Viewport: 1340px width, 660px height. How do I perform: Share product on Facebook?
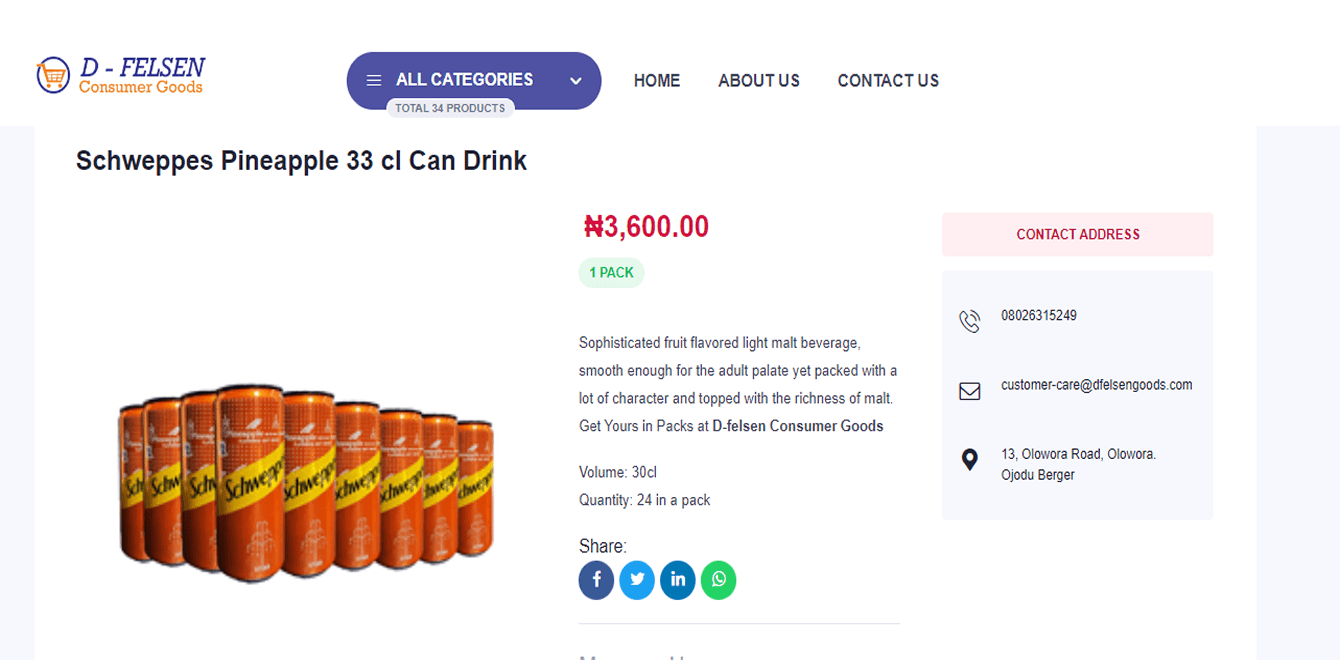(596, 580)
